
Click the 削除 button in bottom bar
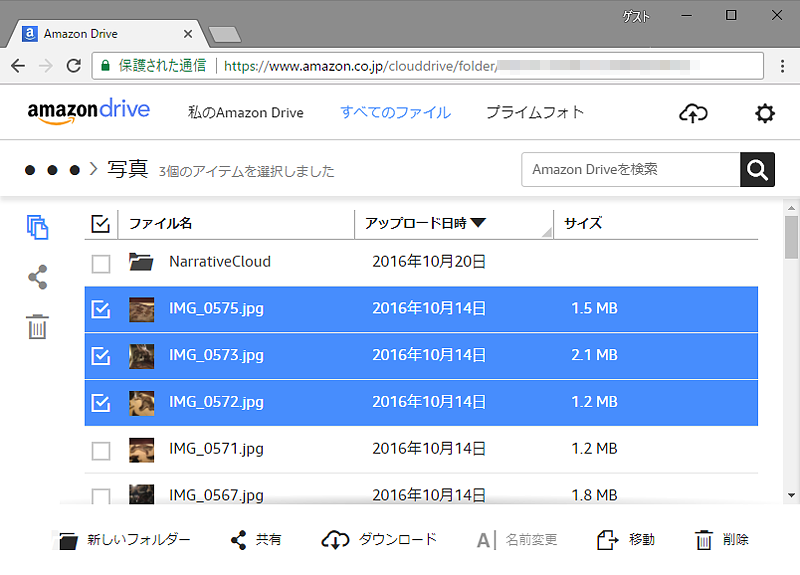pyautogui.click(x=721, y=540)
